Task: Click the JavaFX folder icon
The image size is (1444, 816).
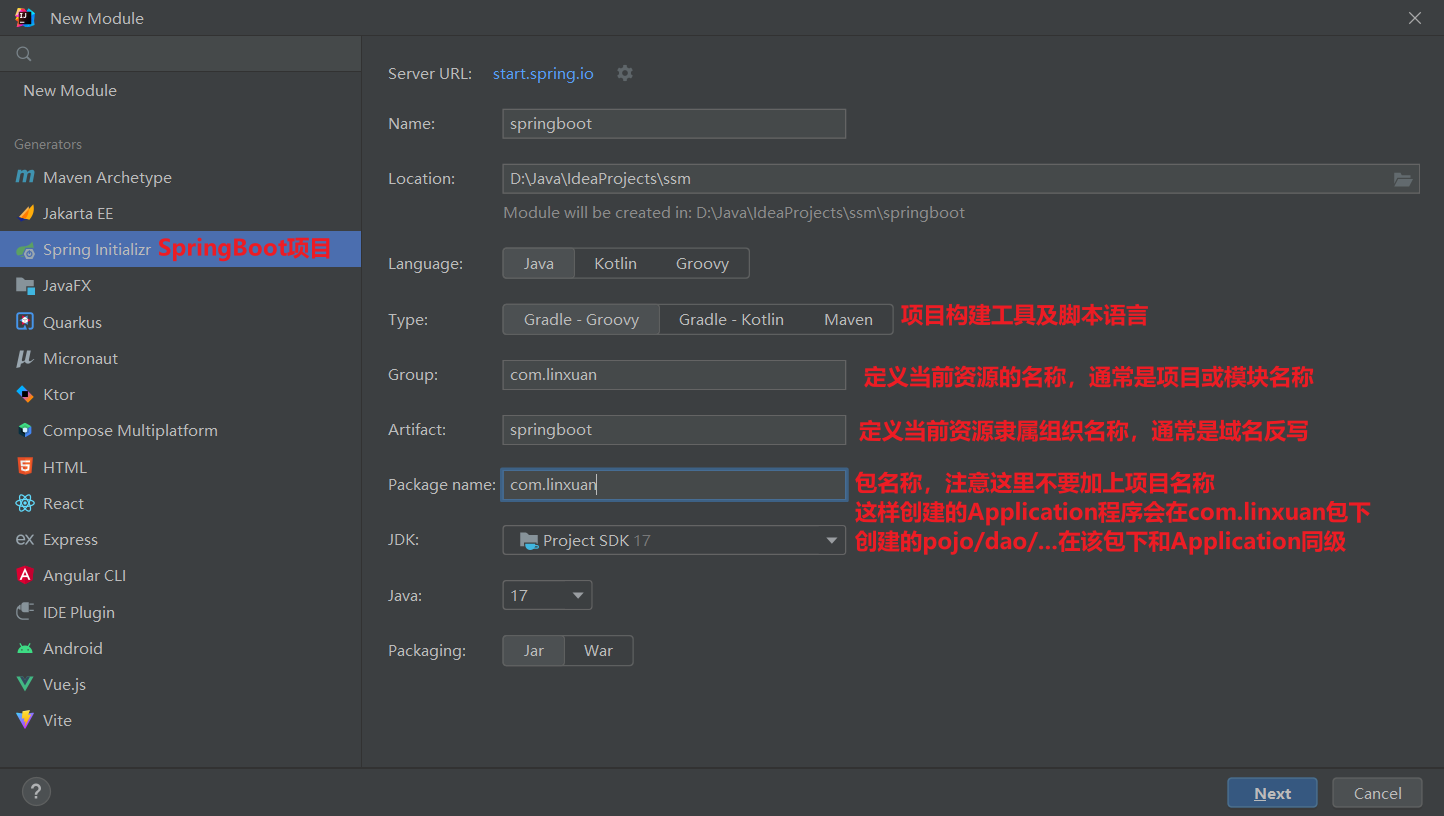Action: 25,286
